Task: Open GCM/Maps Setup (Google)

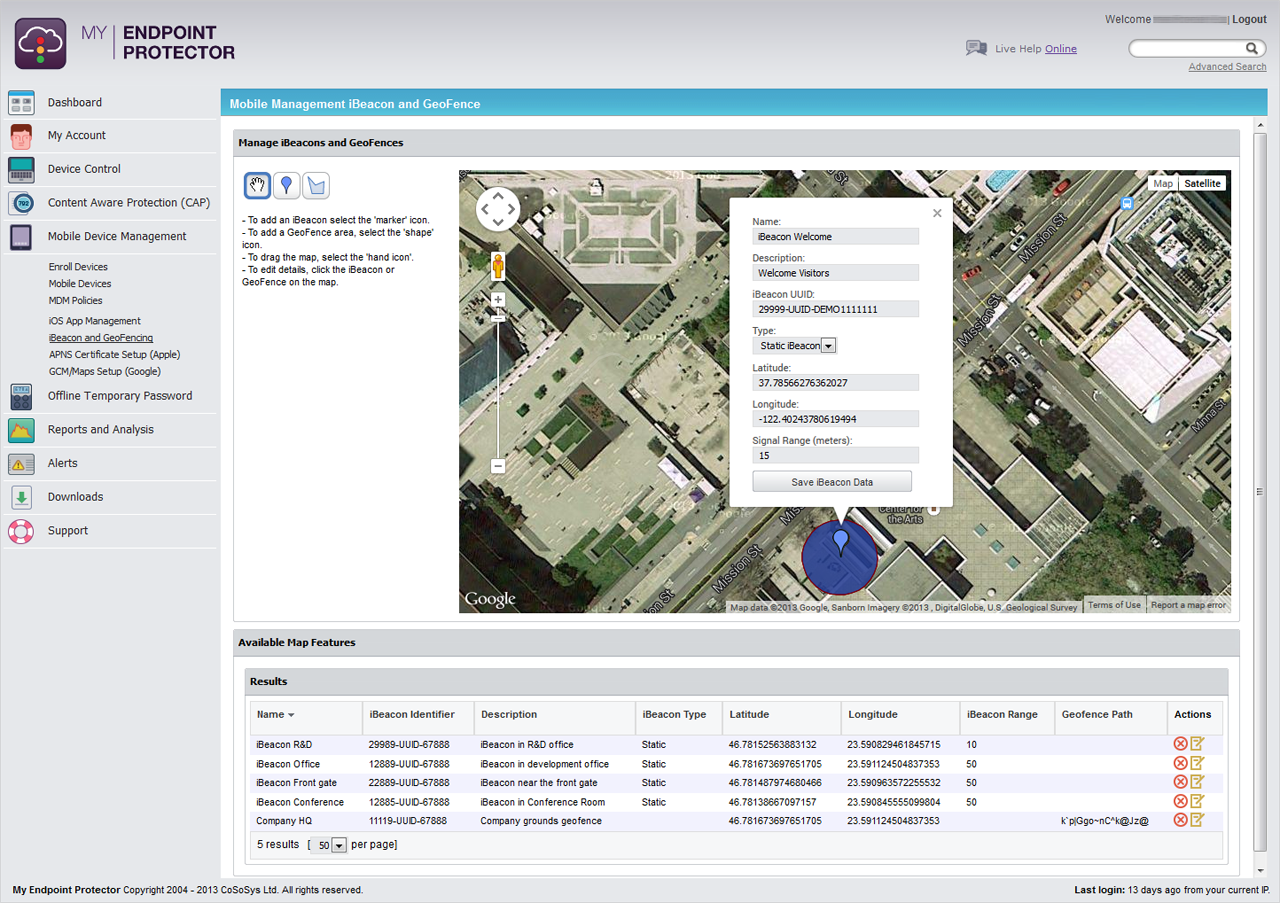Action: point(105,372)
